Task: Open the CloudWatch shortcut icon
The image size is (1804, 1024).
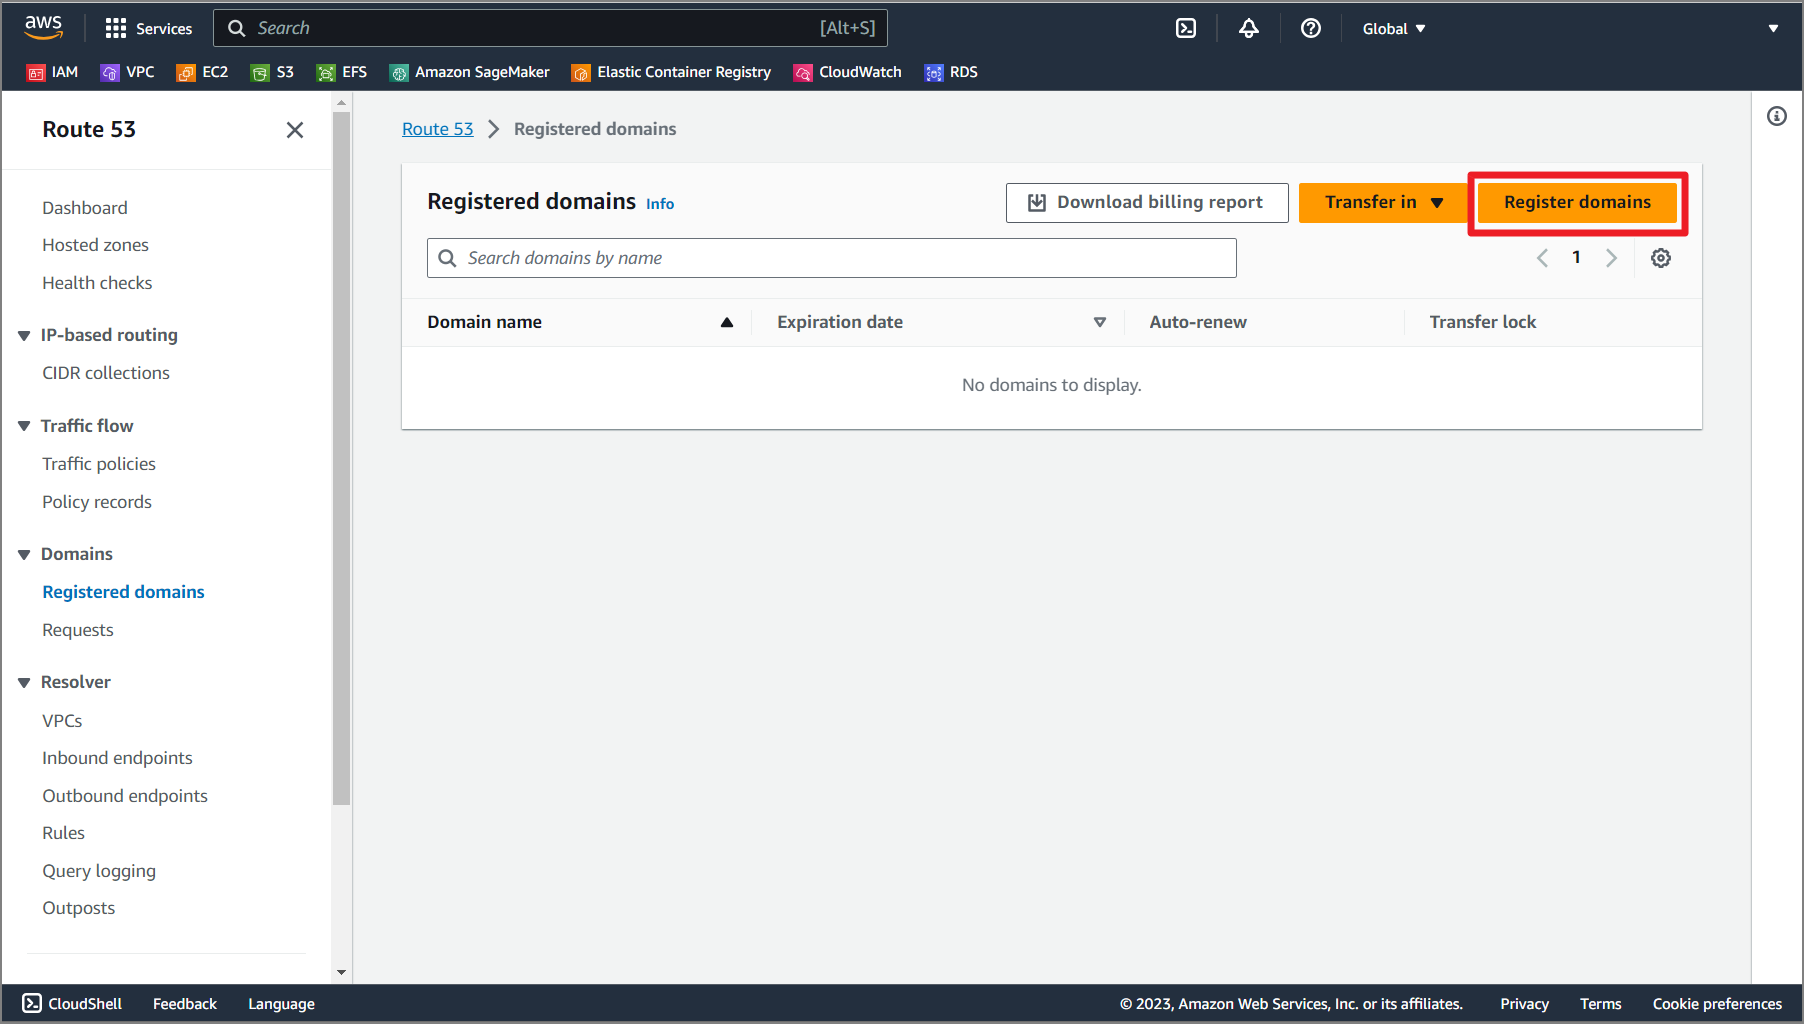Action: coord(803,72)
